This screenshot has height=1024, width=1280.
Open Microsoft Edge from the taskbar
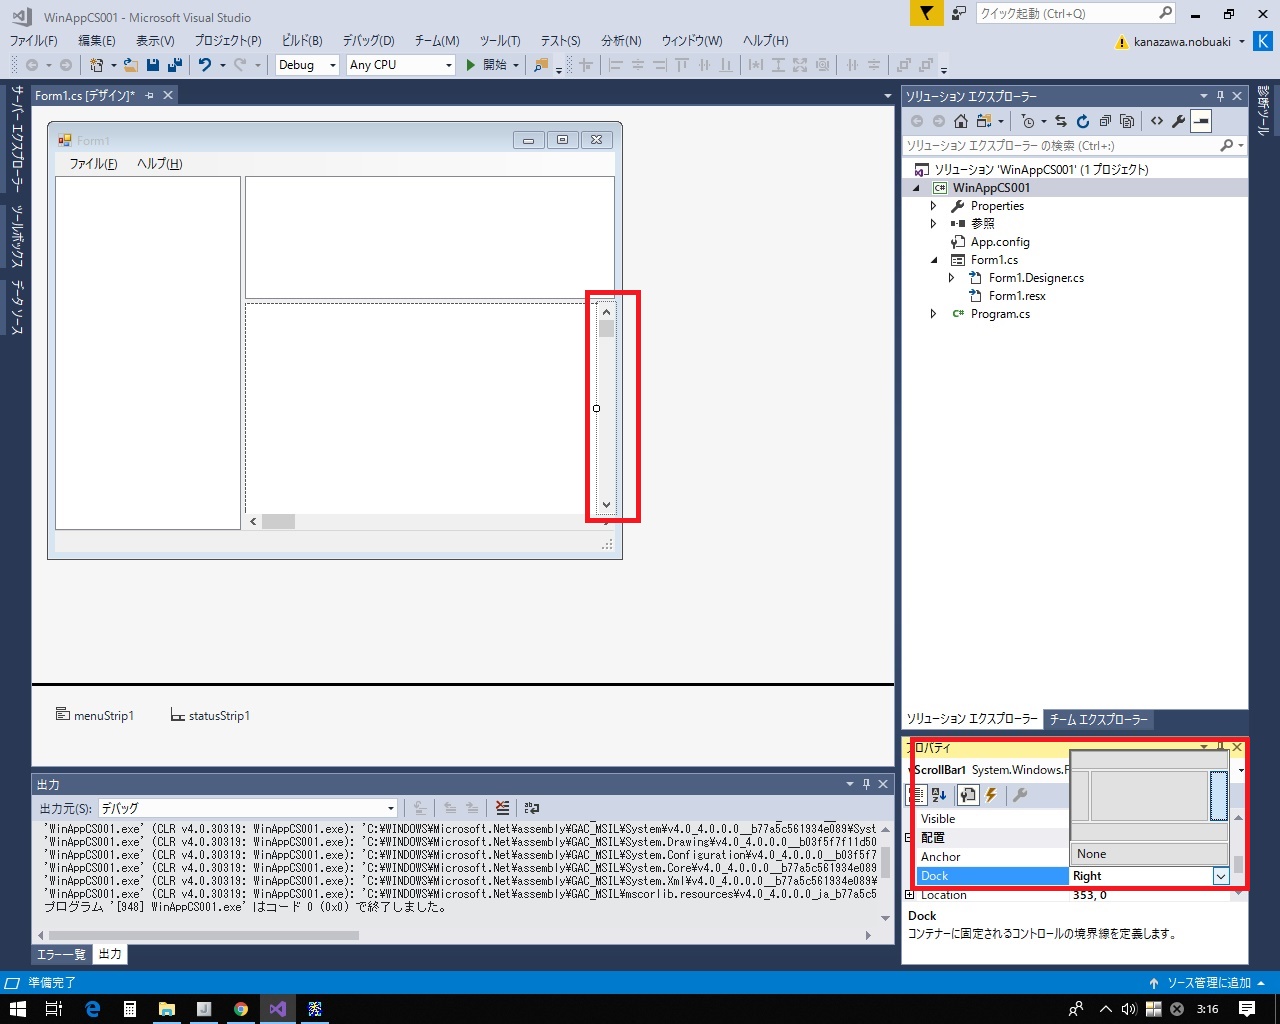pos(93,1009)
